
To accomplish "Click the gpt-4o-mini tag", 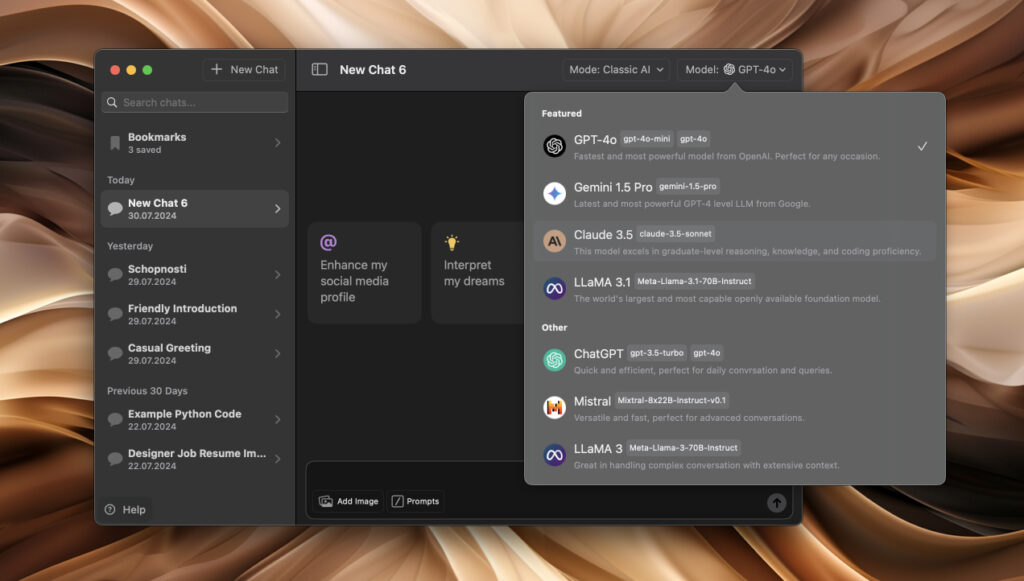I will tap(647, 139).
